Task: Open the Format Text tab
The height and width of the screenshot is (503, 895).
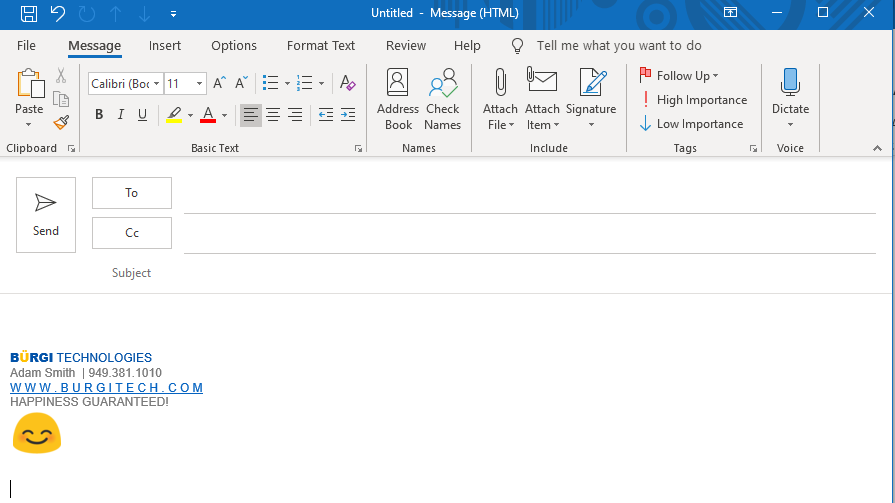Action: tap(321, 45)
